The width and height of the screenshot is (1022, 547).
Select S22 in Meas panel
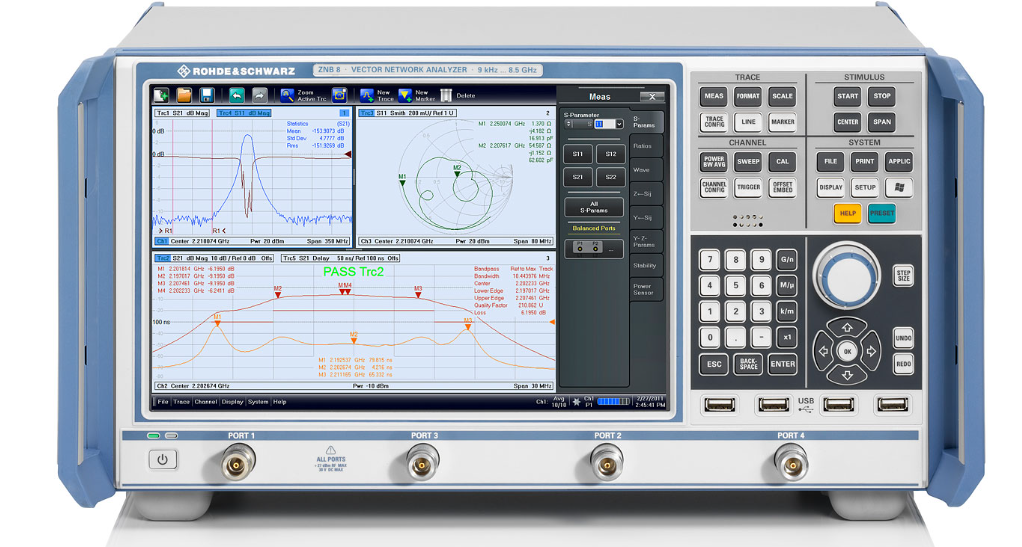(x=611, y=177)
